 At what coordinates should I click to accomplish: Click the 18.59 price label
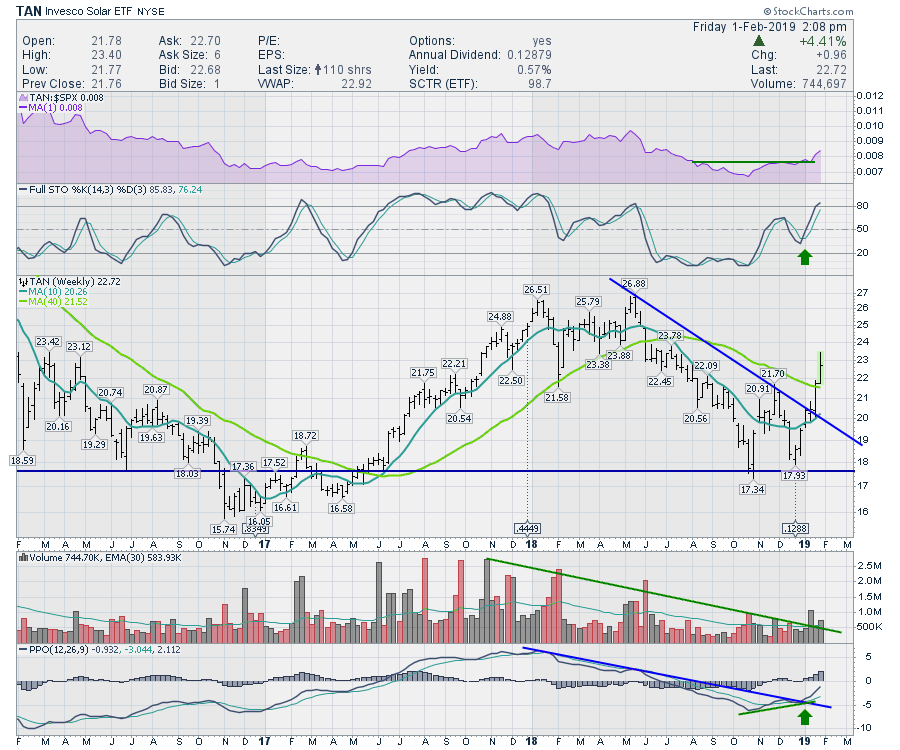(x=22, y=460)
